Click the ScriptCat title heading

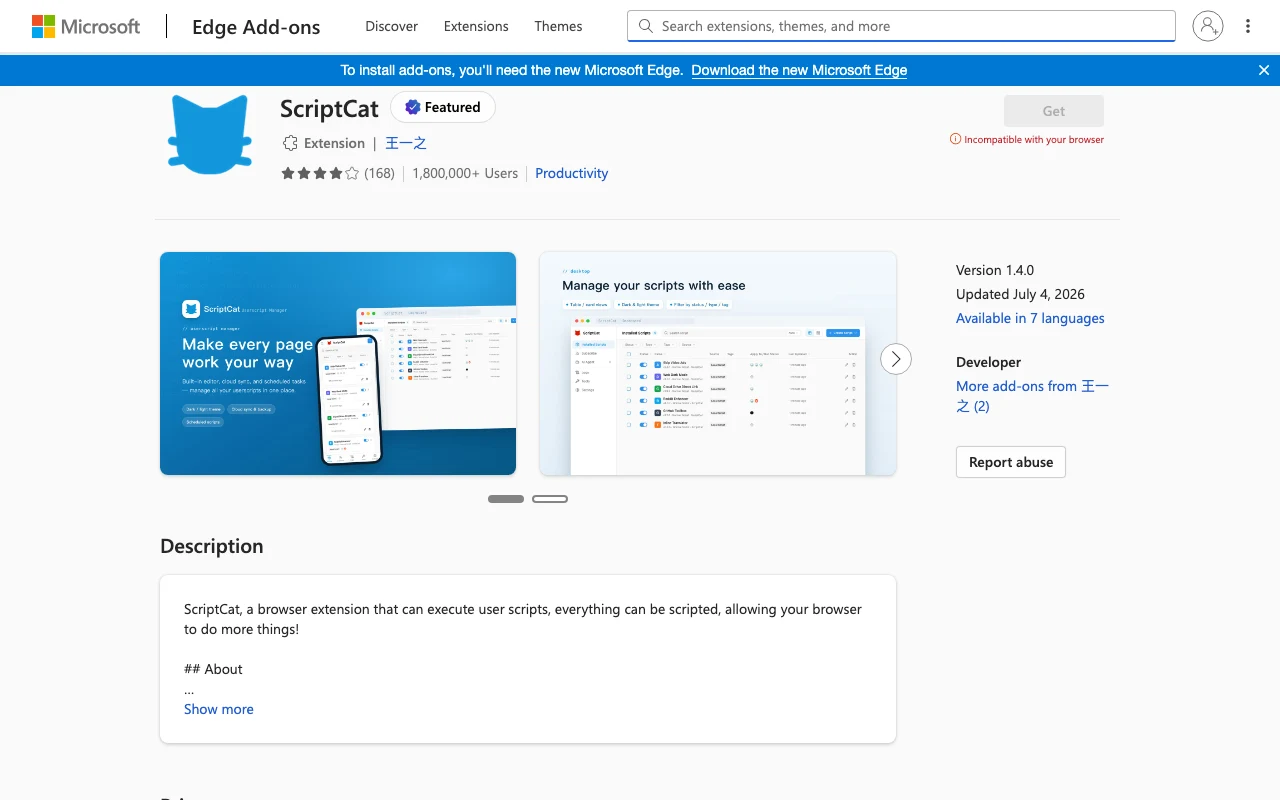[329, 108]
